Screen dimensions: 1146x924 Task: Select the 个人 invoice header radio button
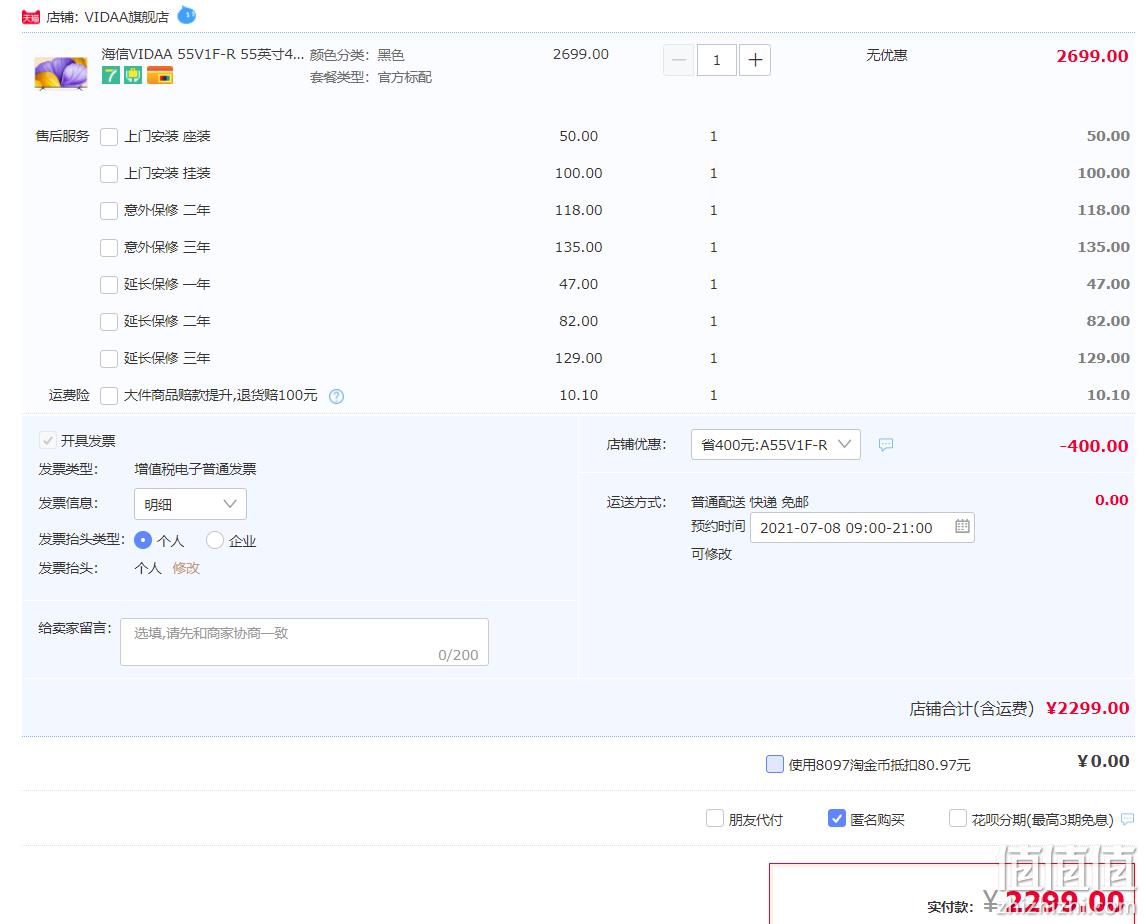[x=143, y=540]
